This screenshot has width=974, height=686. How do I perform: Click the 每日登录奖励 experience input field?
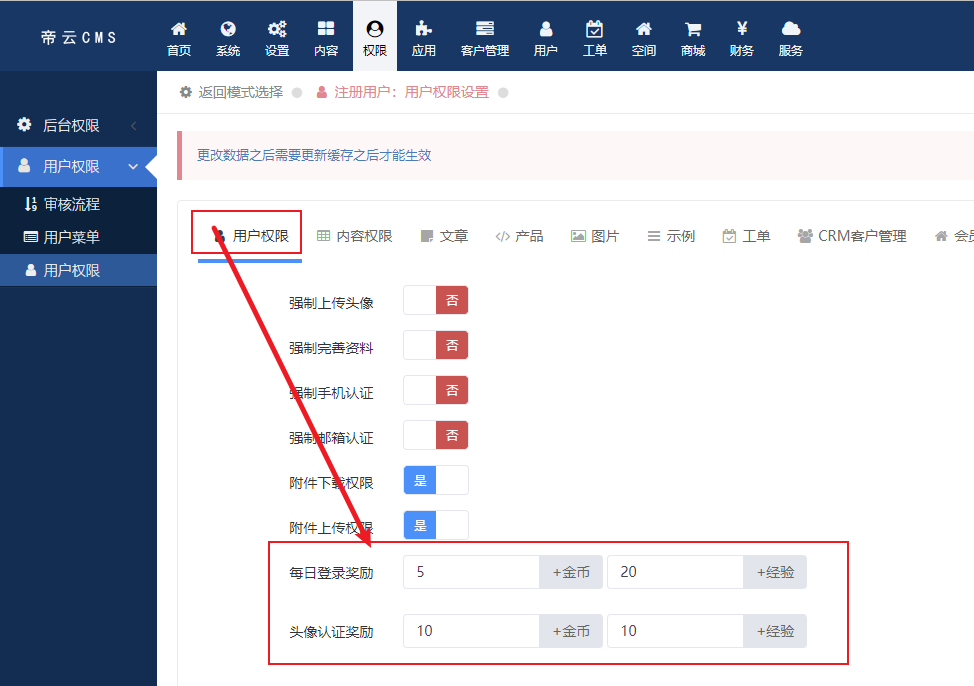click(675, 572)
